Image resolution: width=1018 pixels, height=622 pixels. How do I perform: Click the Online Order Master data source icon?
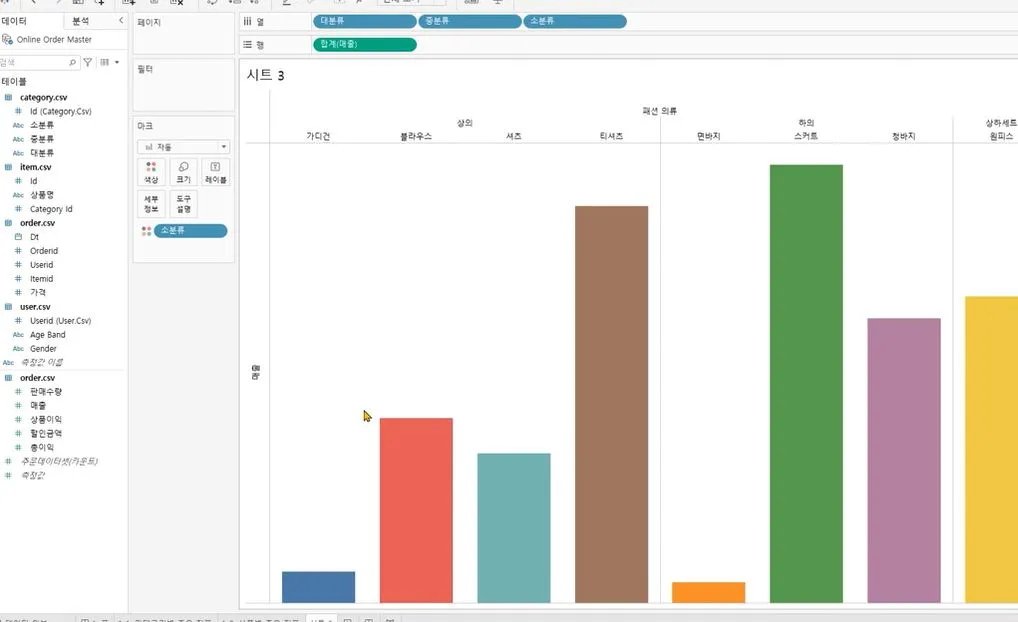click(7, 40)
